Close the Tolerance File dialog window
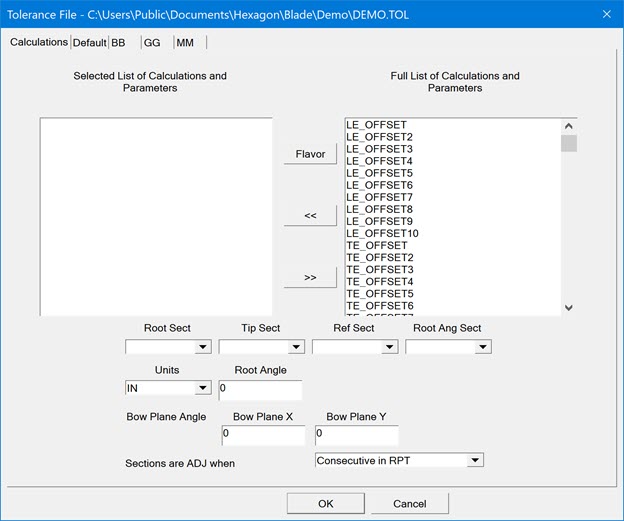Screen dimensions: 624x521 coord(605,13)
